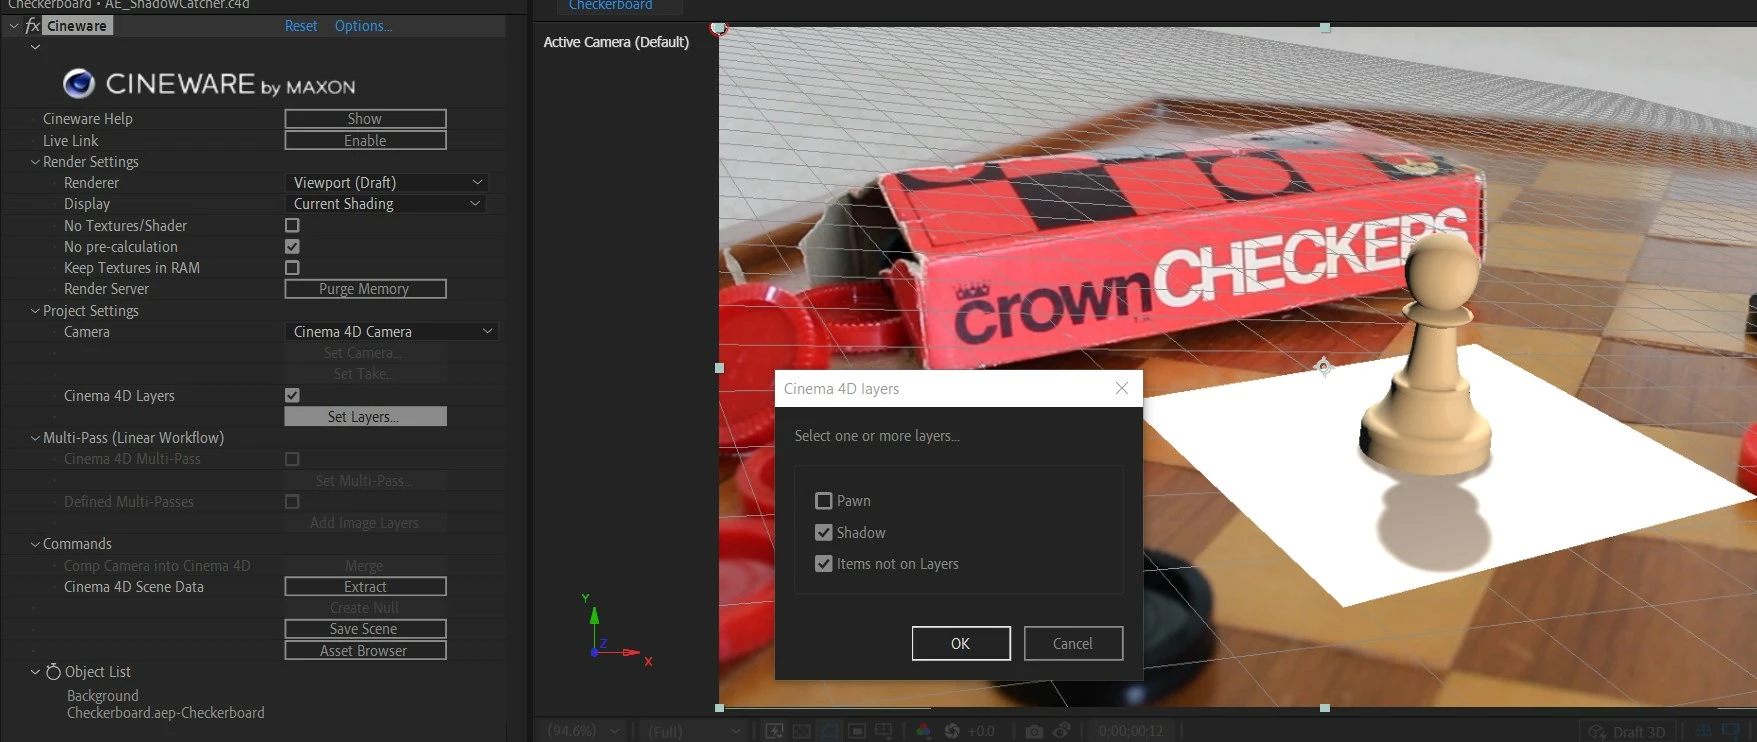This screenshot has width=1757, height=742.
Task: Toggle the Cinema 4D Layers checkbox
Action: click(292, 396)
